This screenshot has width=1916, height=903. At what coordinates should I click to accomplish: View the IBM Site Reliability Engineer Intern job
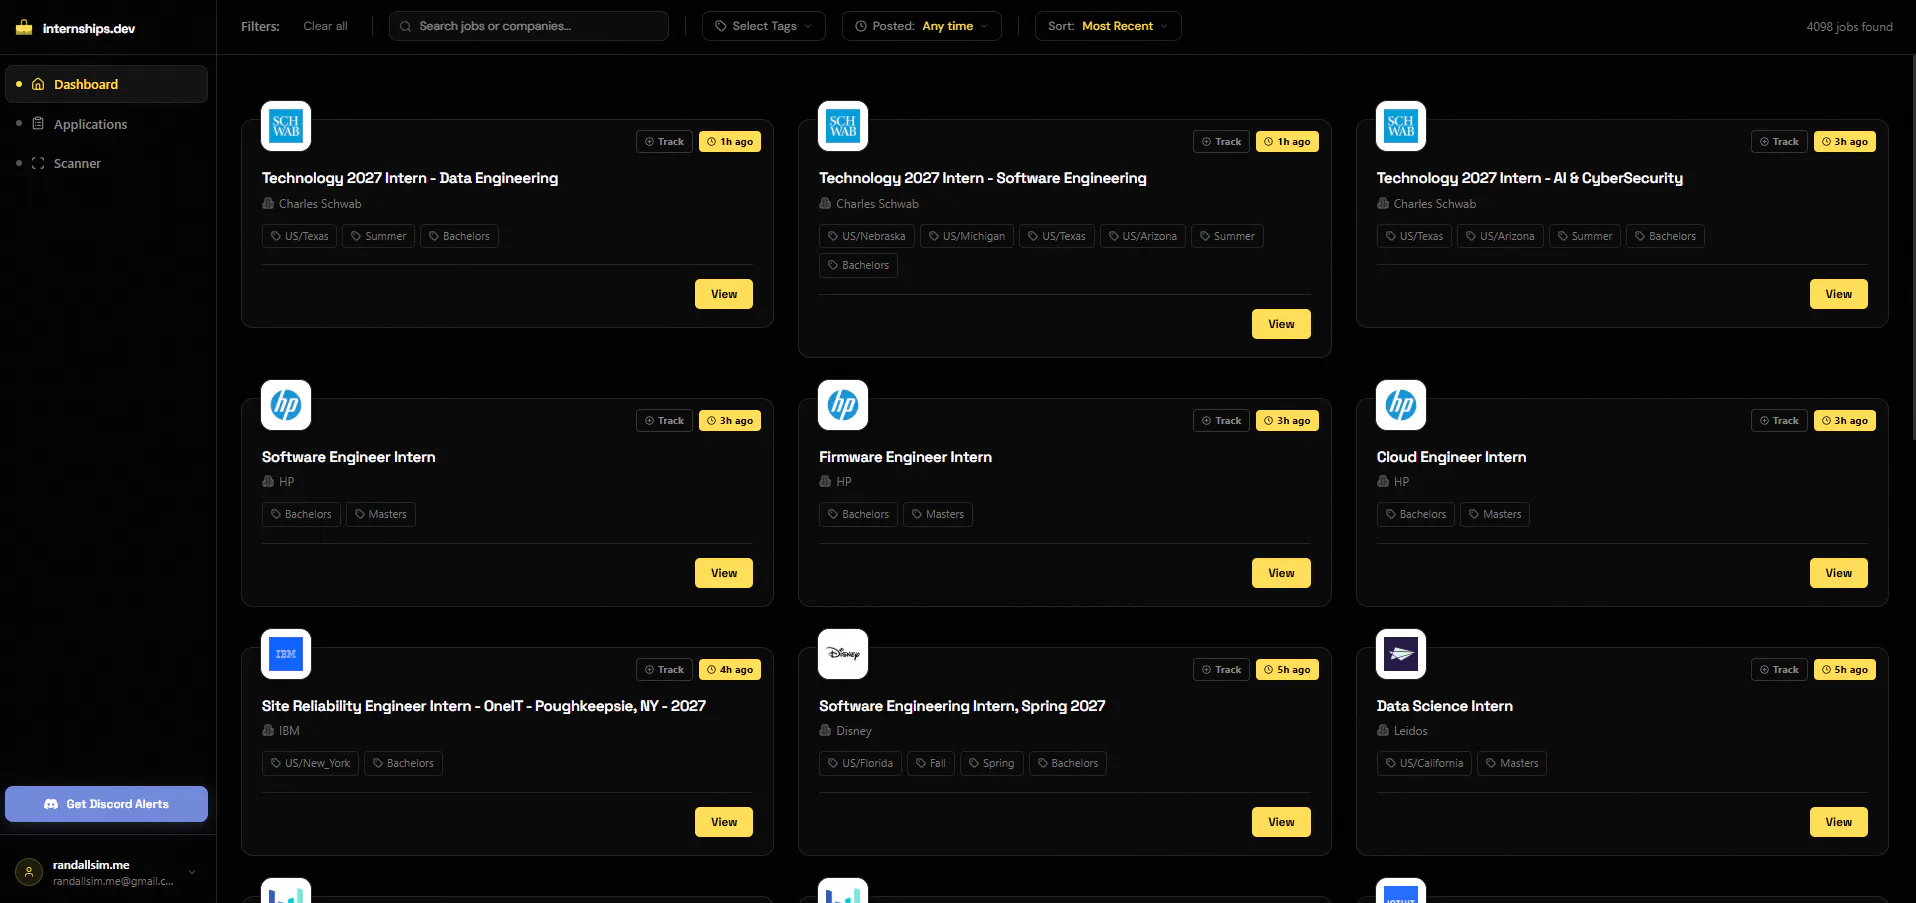(x=724, y=822)
